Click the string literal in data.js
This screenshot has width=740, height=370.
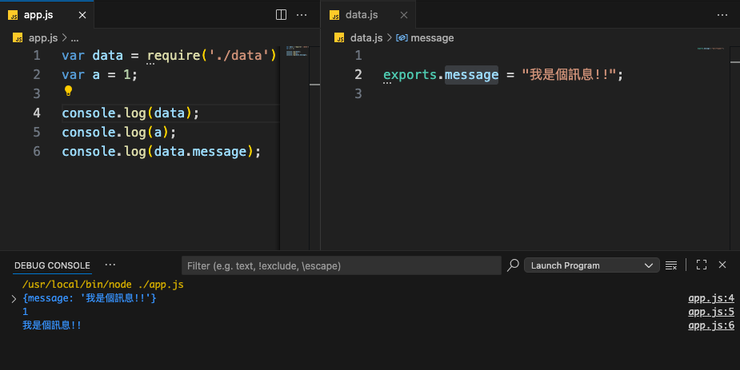(569, 75)
